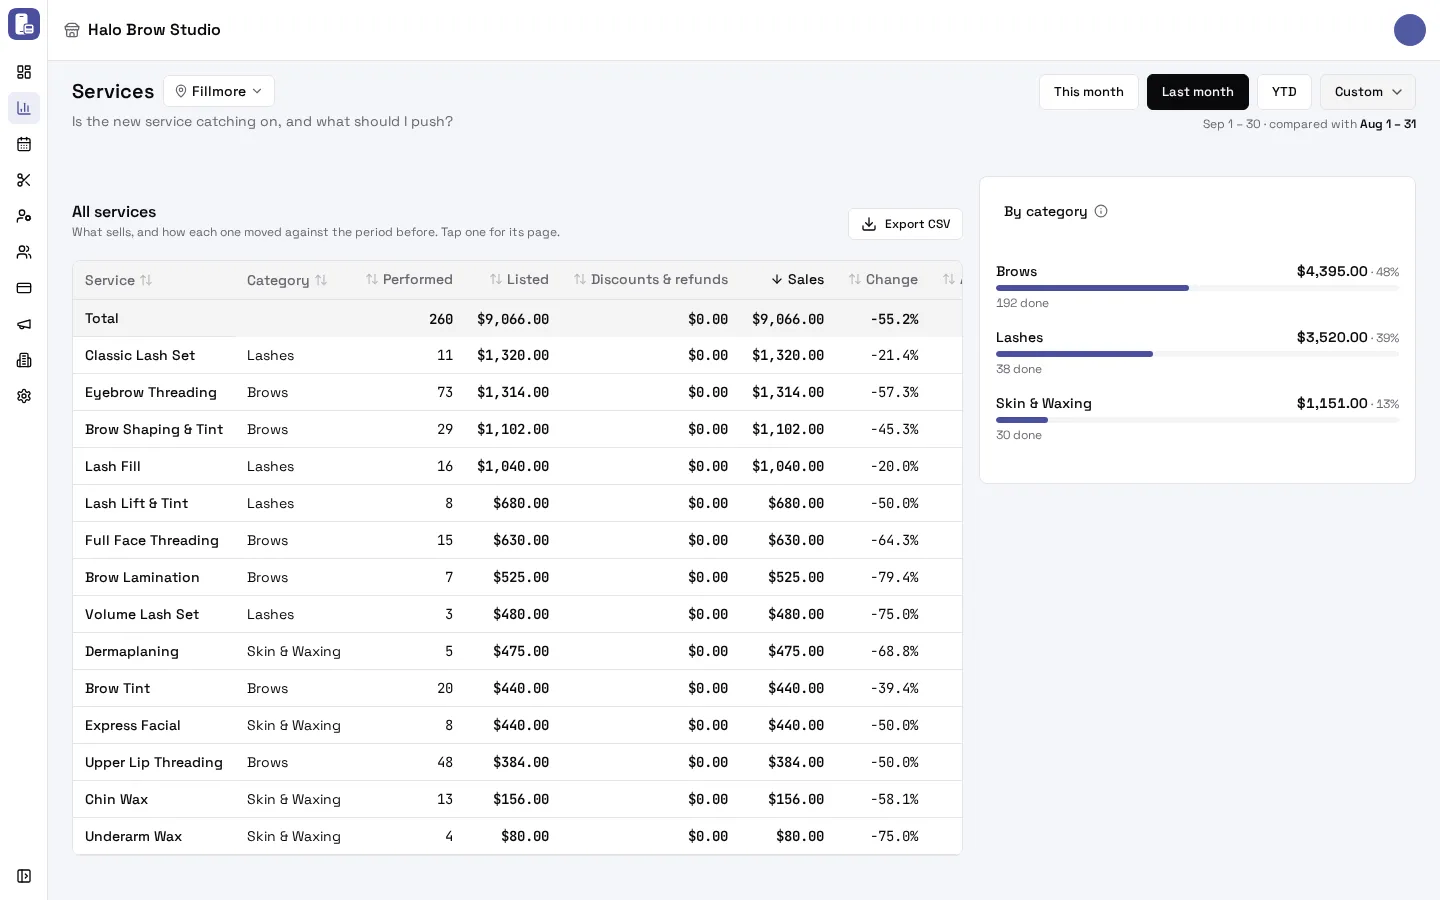Image resolution: width=1440 pixels, height=900 pixels.
Task: Click the Skin & Waxing category label
Action: [x=1044, y=403]
